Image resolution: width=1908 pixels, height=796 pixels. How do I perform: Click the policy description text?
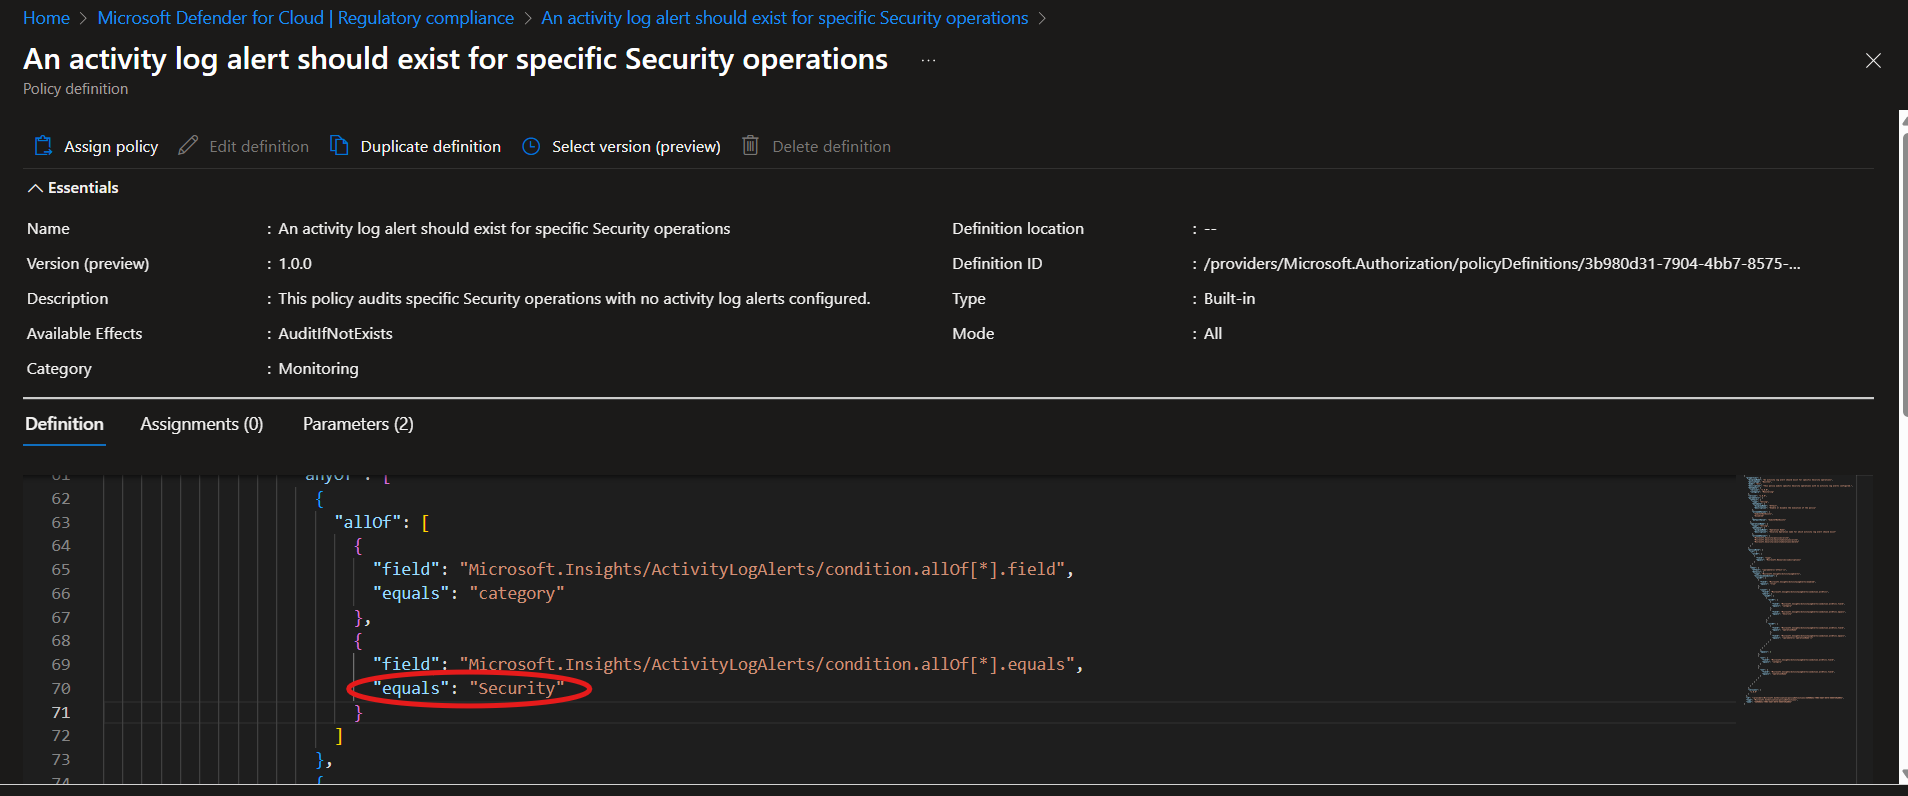point(574,299)
